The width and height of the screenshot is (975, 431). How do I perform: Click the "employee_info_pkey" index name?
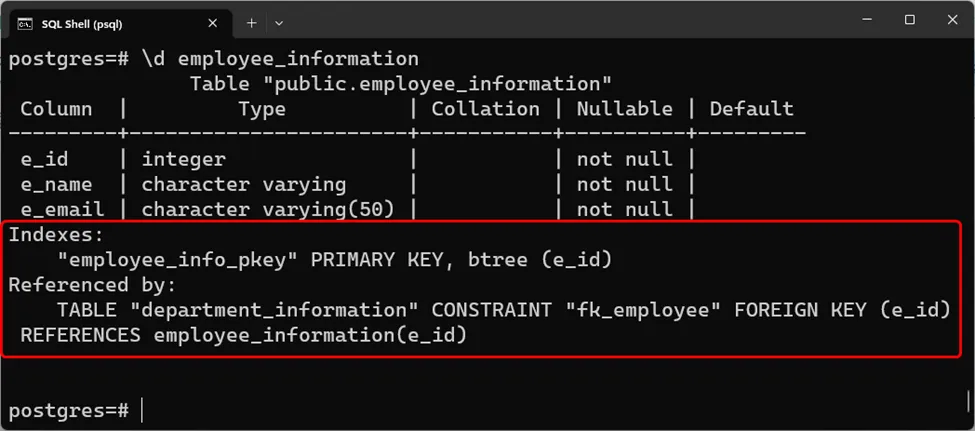178,260
